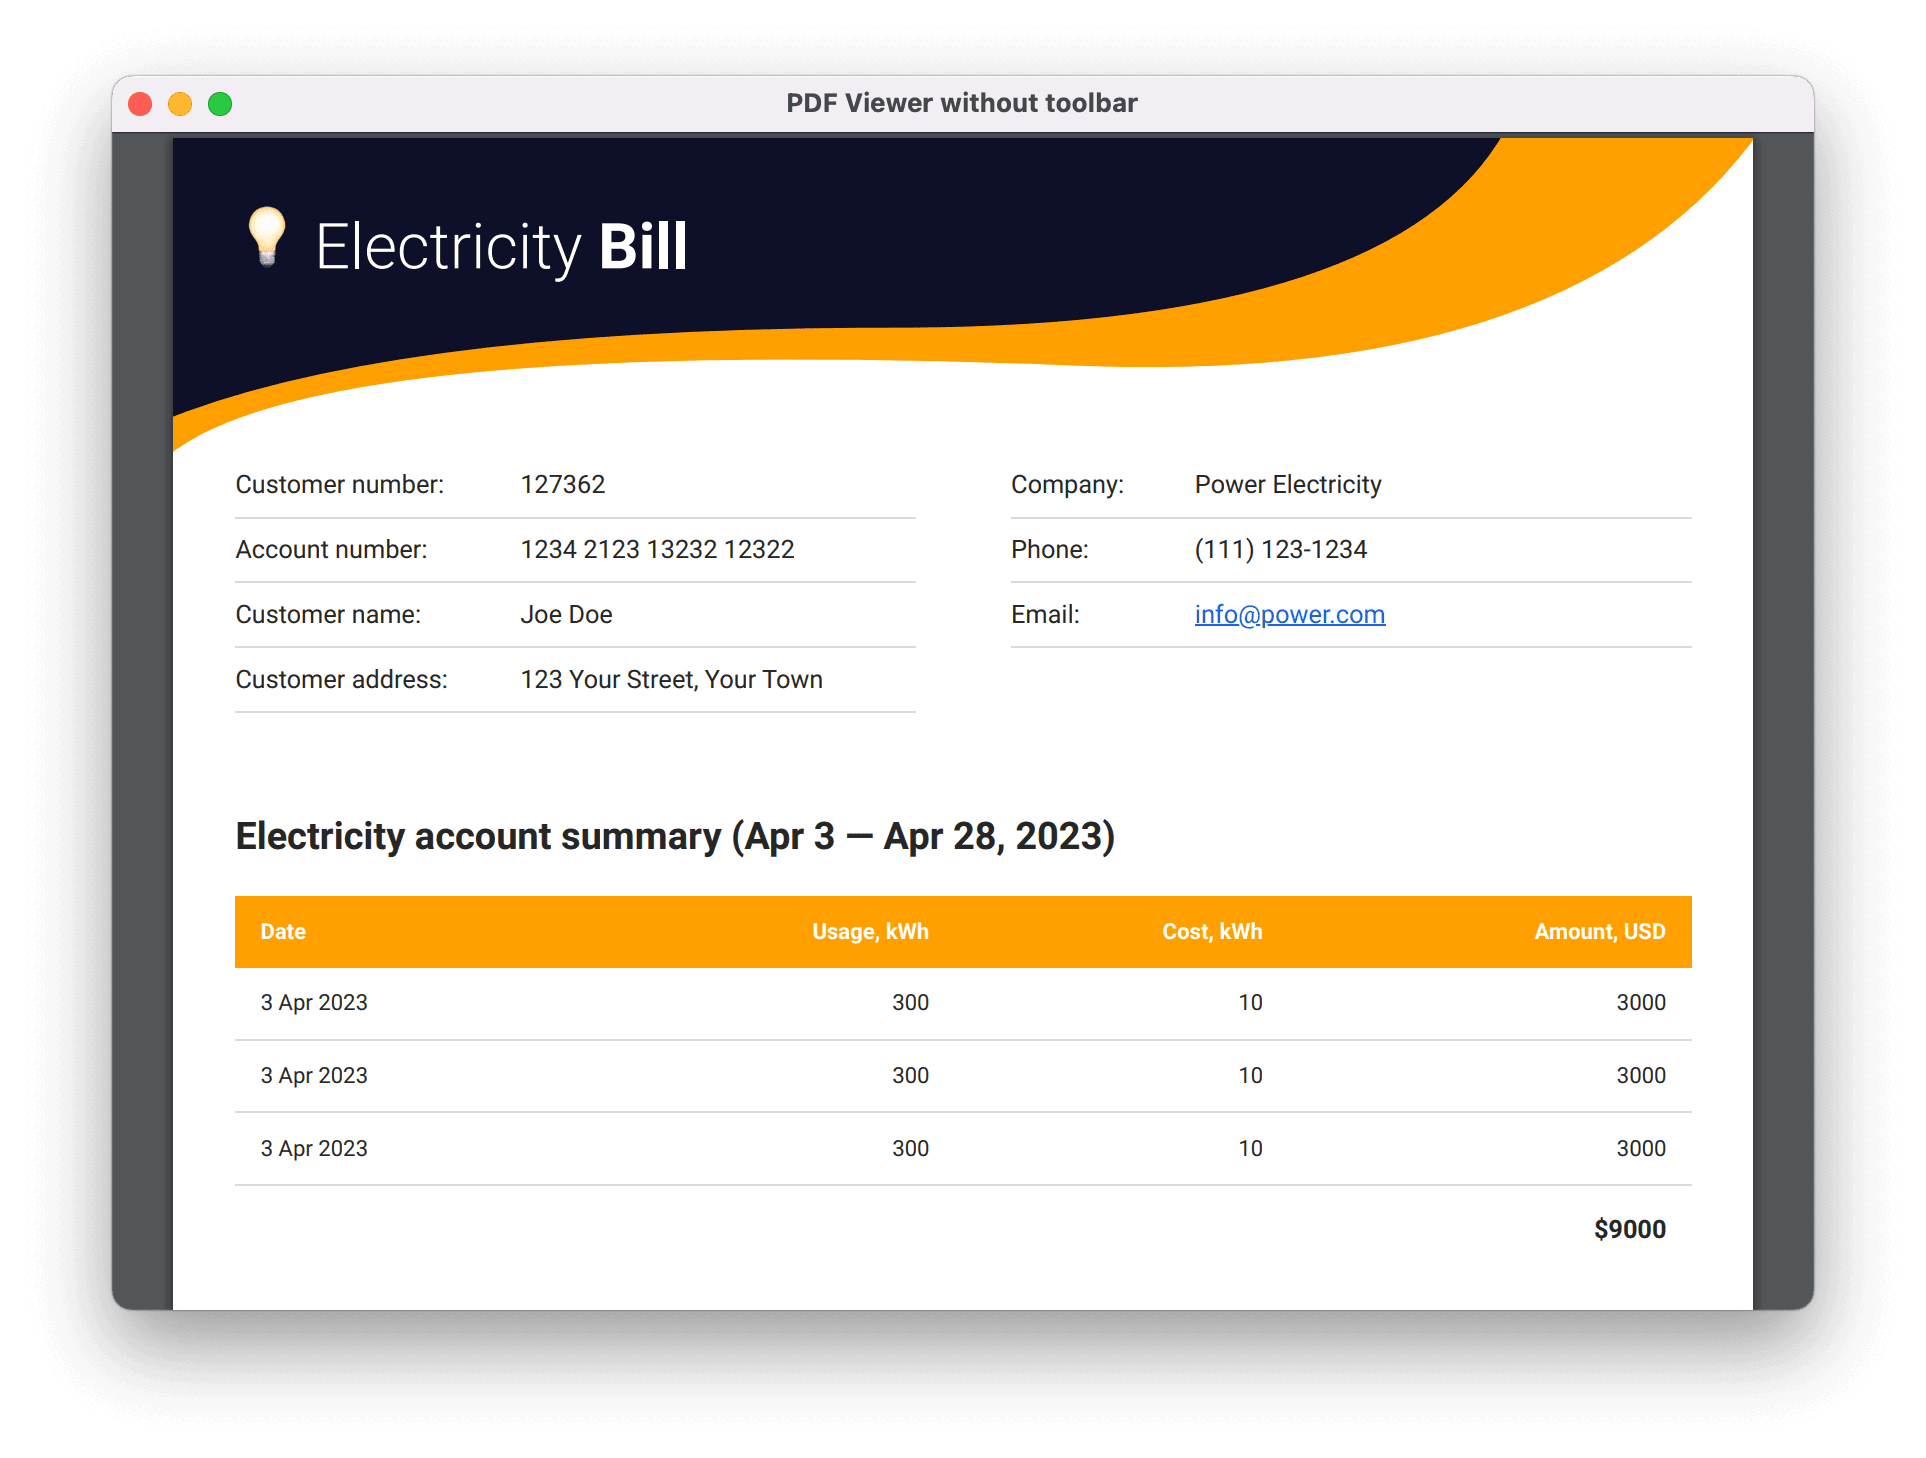This screenshot has width=1926, height=1458.
Task: Click the Usage, kWh column header
Action: point(870,932)
